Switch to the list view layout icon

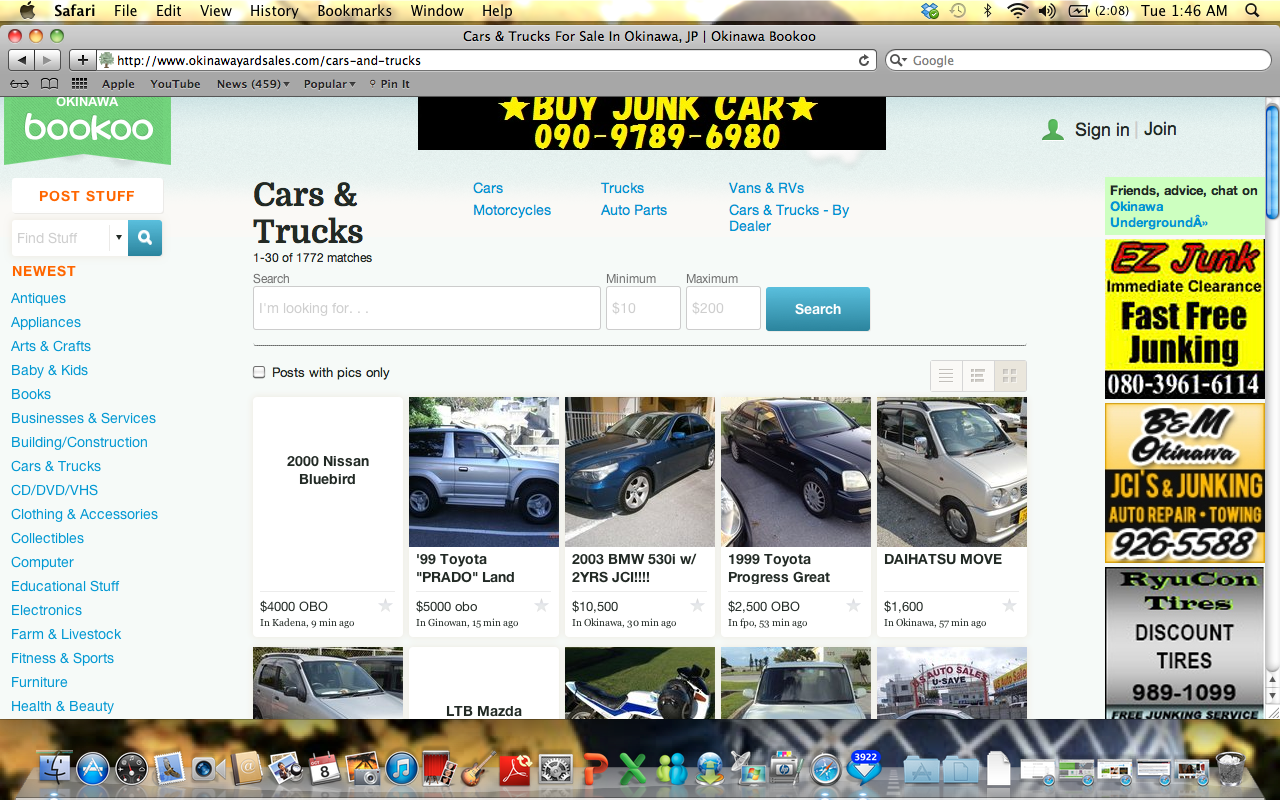(946, 376)
